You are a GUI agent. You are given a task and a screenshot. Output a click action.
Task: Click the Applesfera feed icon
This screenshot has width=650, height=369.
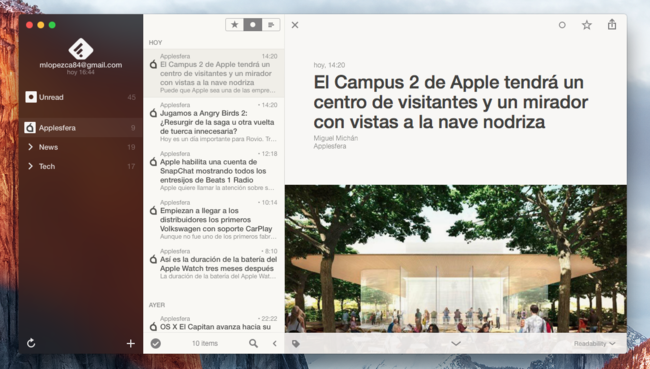30,128
